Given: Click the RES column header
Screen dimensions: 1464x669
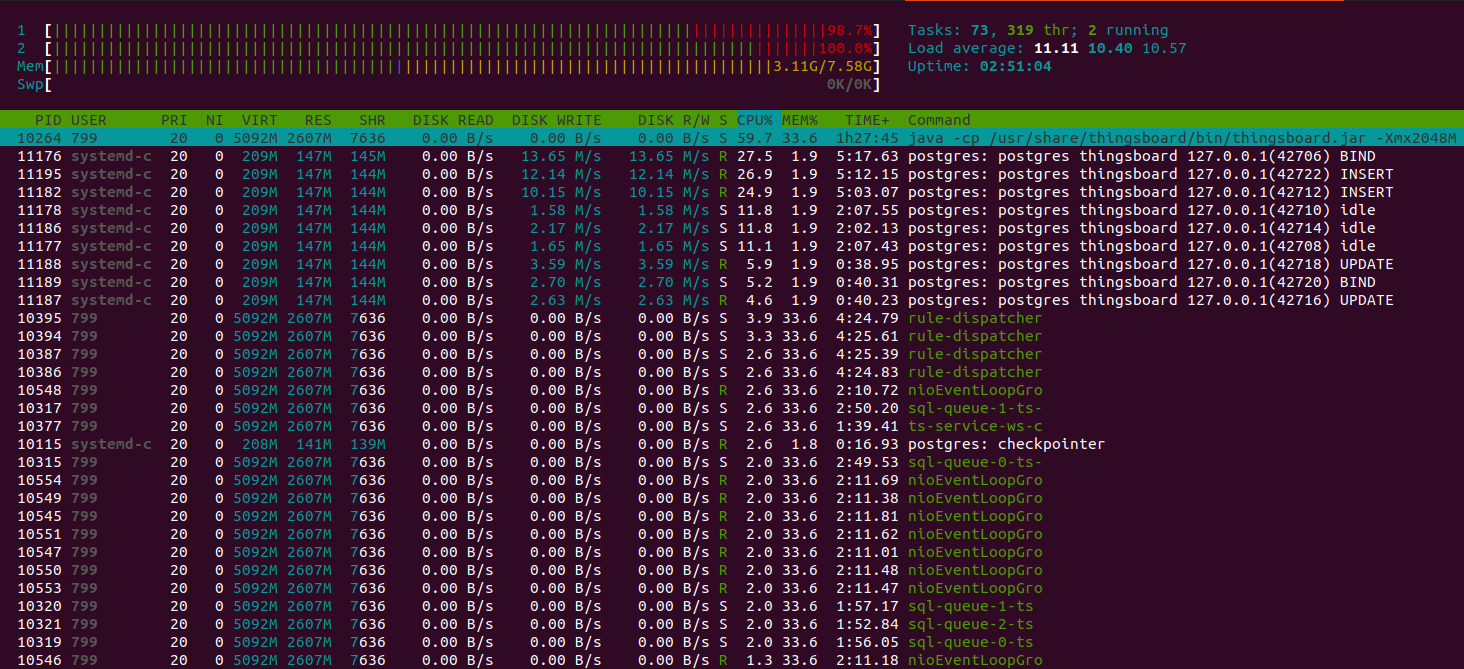Looking at the screenshot, I should (317, 120).
